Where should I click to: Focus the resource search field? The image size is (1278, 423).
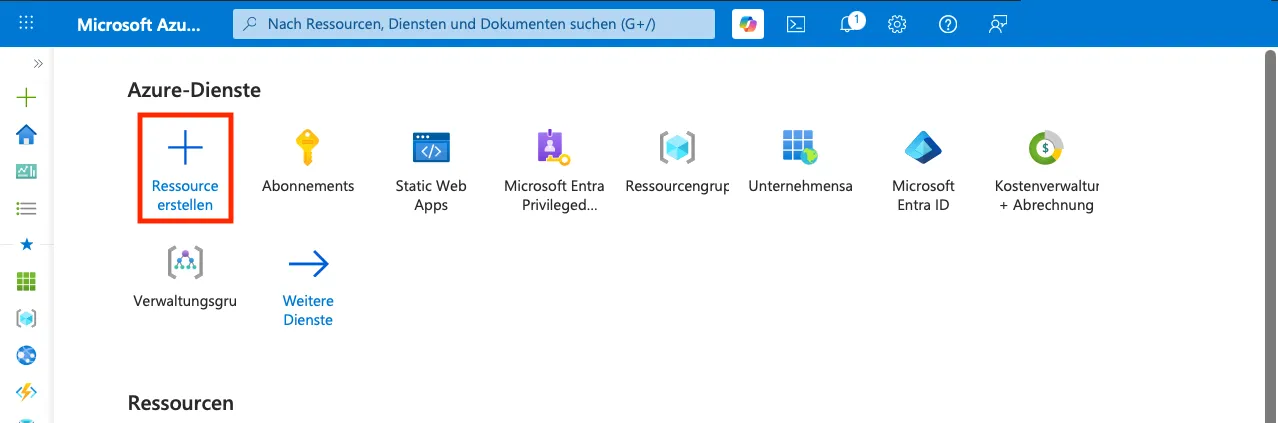474,23
